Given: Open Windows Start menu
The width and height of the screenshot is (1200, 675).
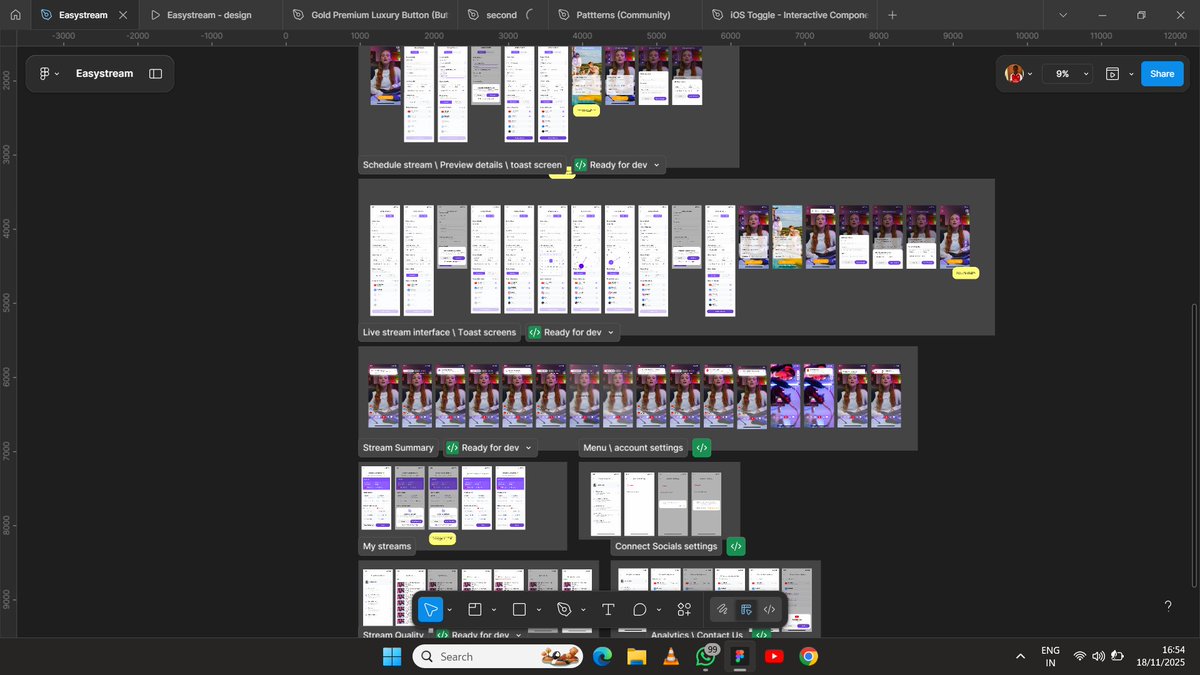Looking at the screenshot, I should tap(391, 656).
